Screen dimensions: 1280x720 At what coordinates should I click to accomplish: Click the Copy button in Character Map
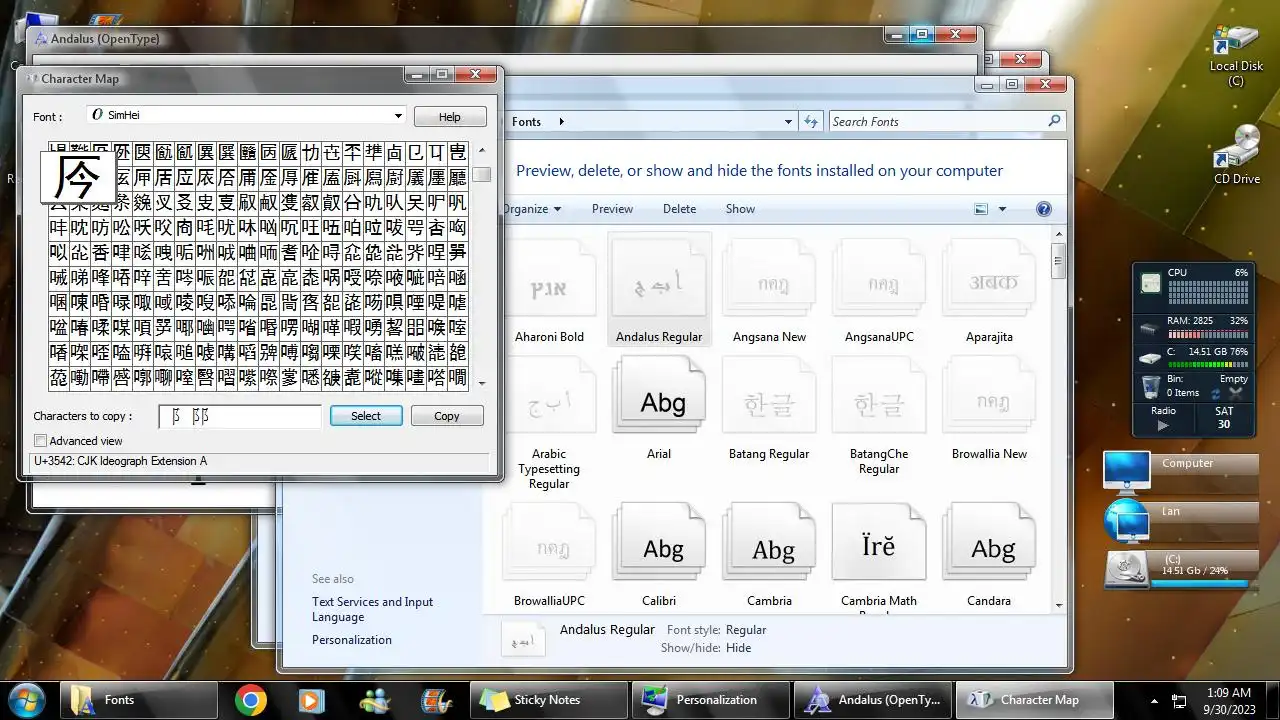(x=447, y=416)
